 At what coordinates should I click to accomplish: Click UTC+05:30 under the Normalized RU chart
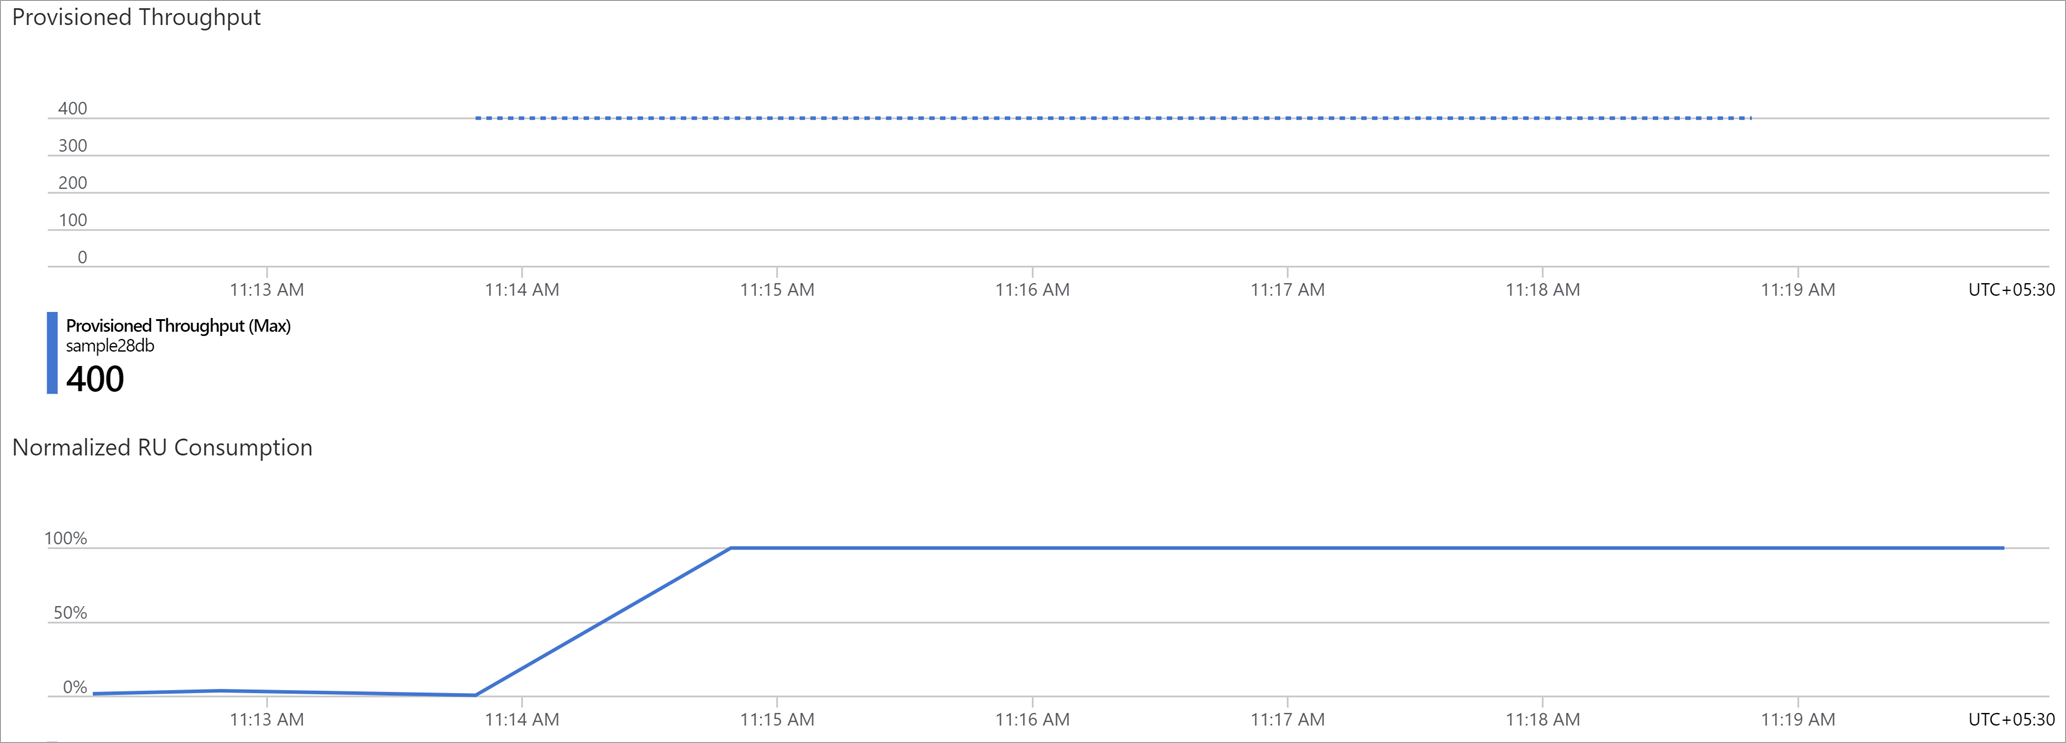click(2011, 720)
